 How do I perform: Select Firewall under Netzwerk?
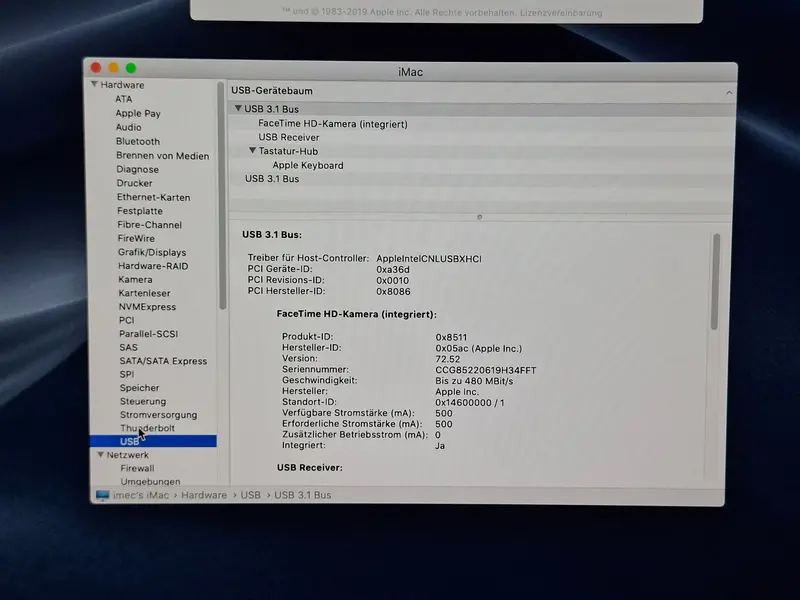137,468
